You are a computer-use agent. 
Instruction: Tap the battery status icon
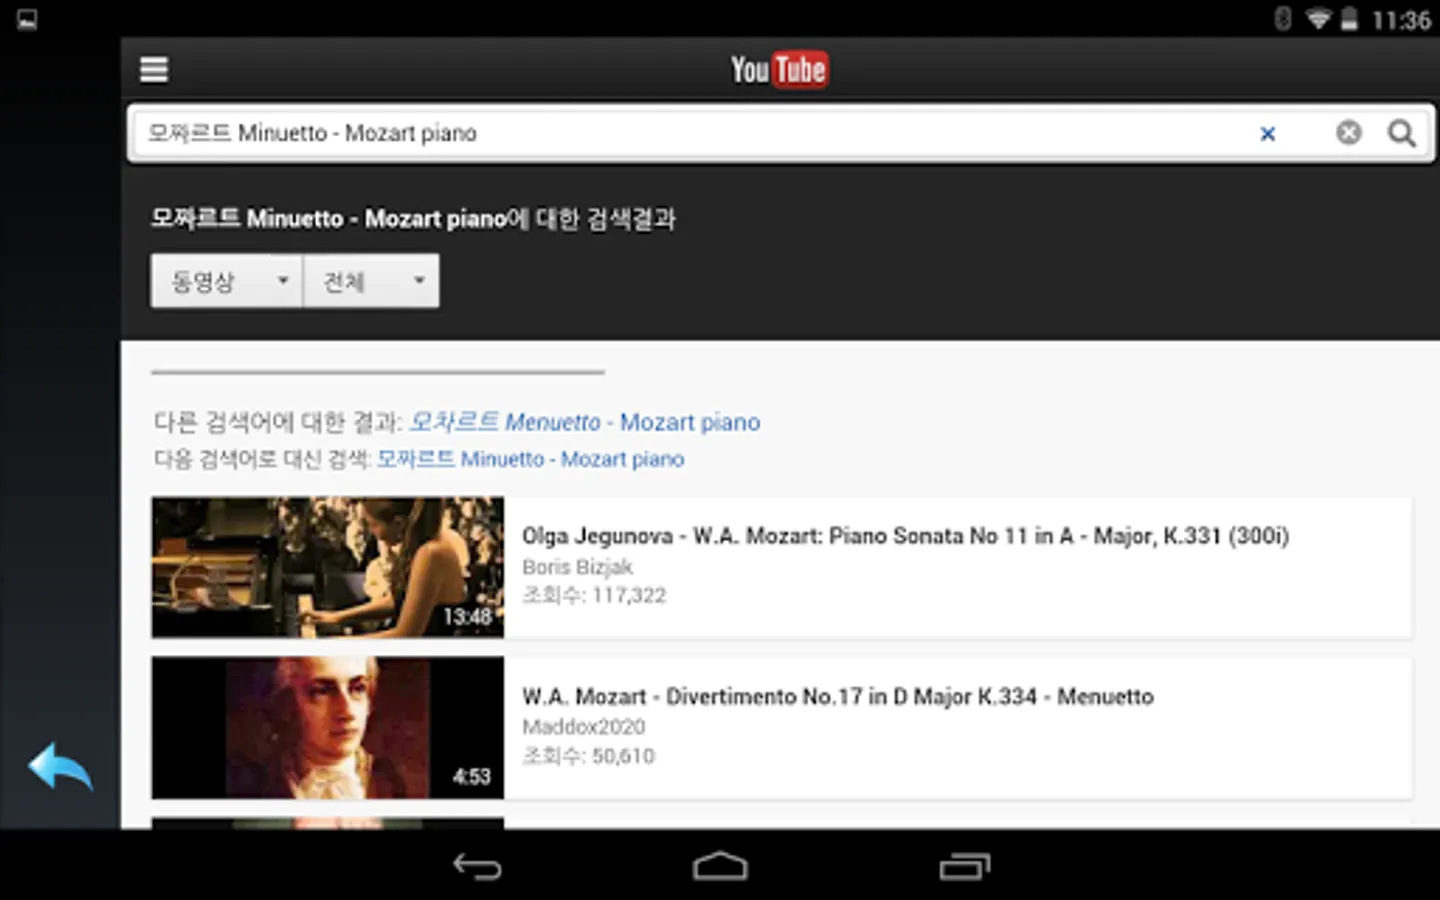(x=1349, y=19)
